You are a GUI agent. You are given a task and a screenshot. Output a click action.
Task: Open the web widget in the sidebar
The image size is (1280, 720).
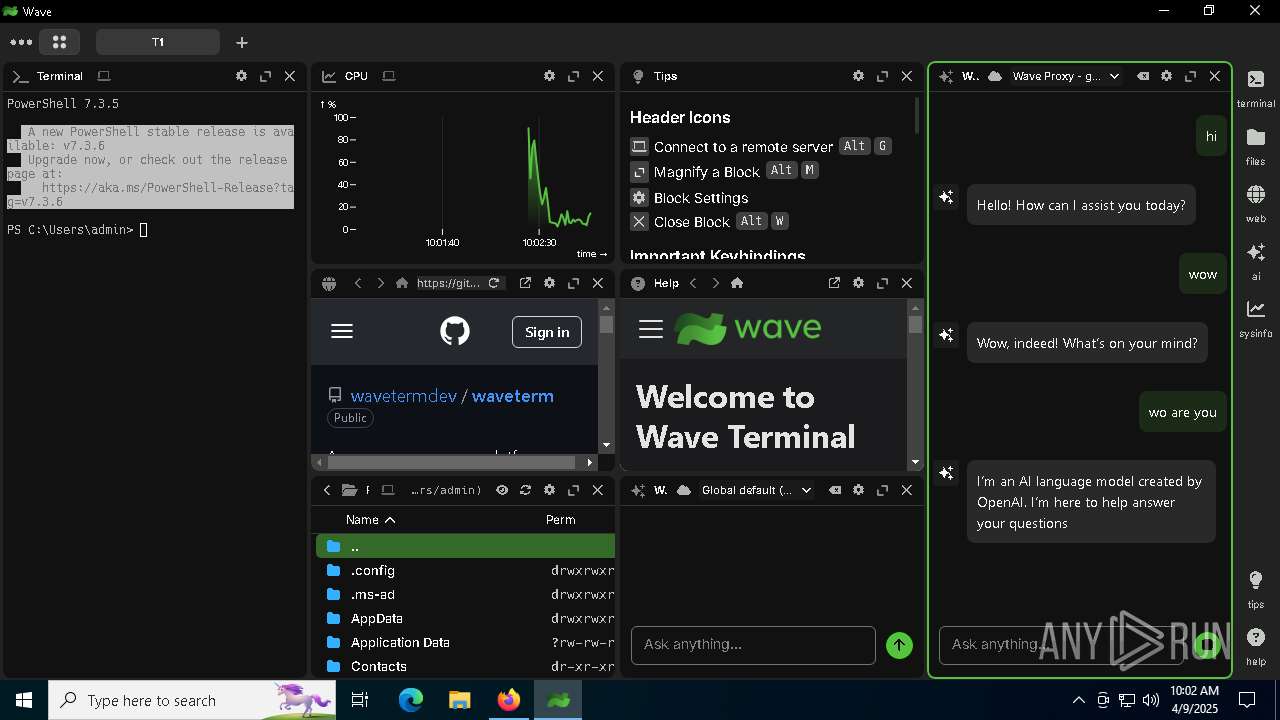click(1255, 203)
